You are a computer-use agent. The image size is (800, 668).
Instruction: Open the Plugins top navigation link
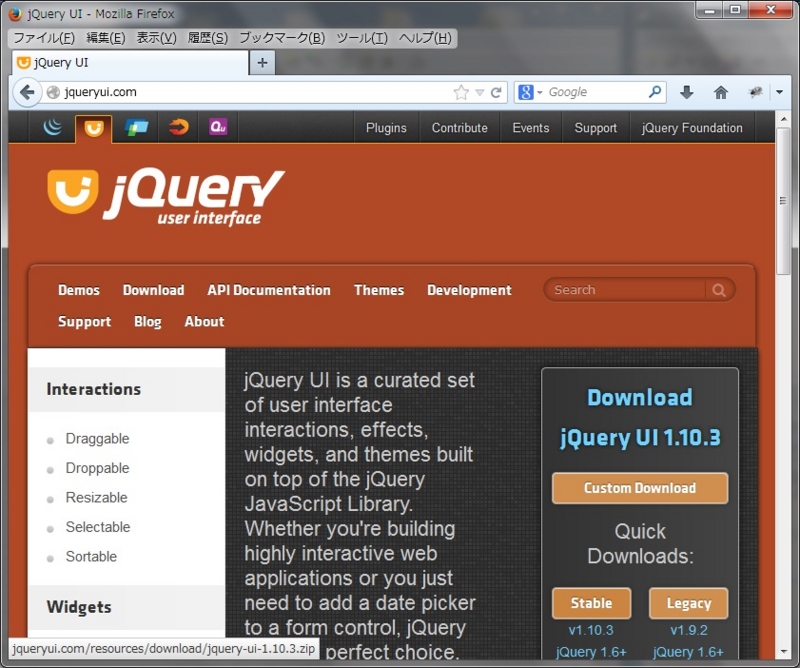pos(386,128)
